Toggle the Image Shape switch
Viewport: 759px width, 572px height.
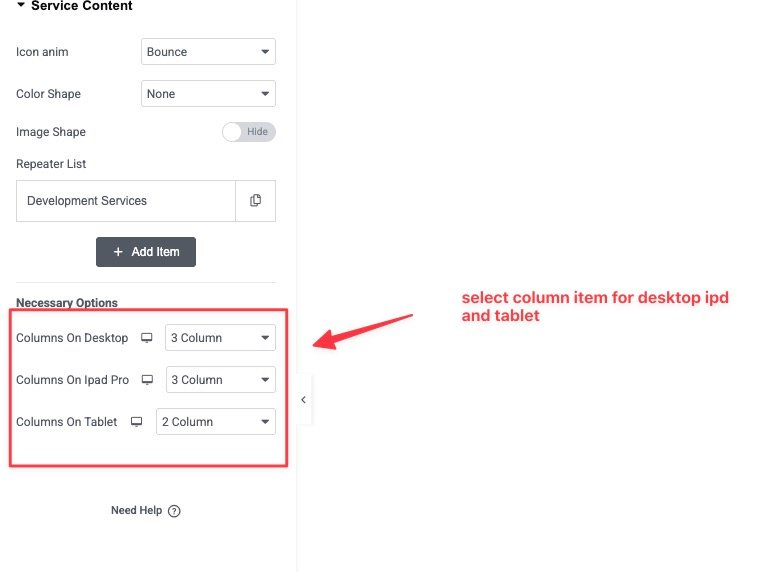pyautogui.click(x=248, y=132)
